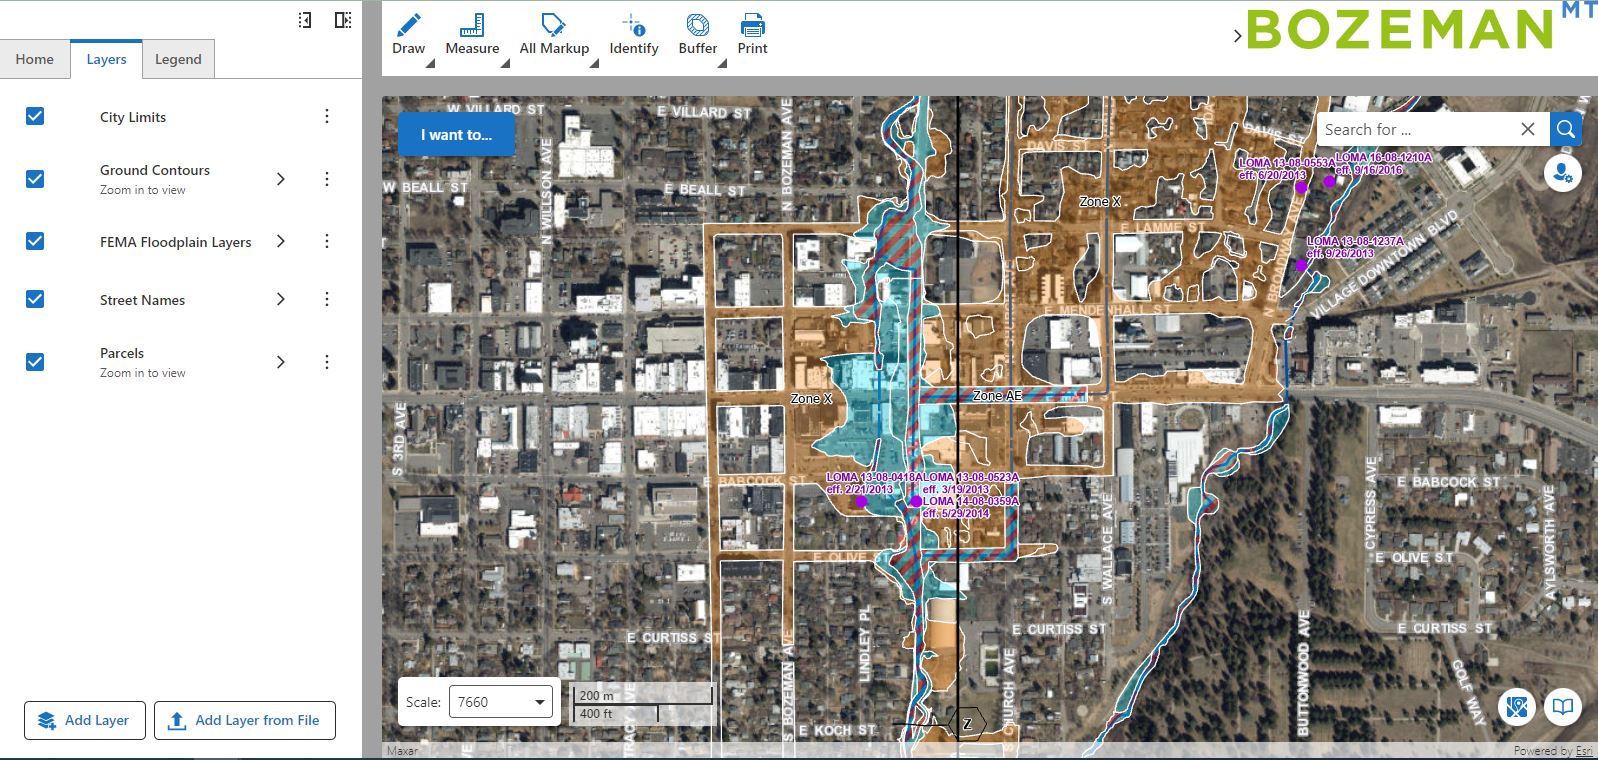This screenshot has width=1598, height=760.
Task: Click the LOMA 13-08-1237A map point
Action: click(x=1301, y=266)
